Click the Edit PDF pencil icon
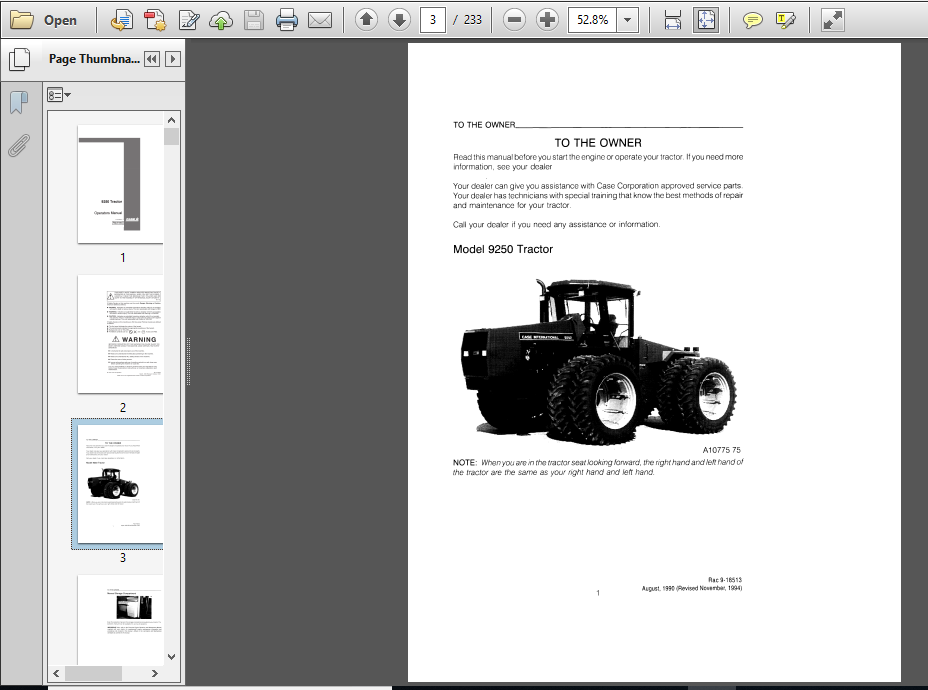The width and height of the screenshot is (928, 690). [189, 20]
